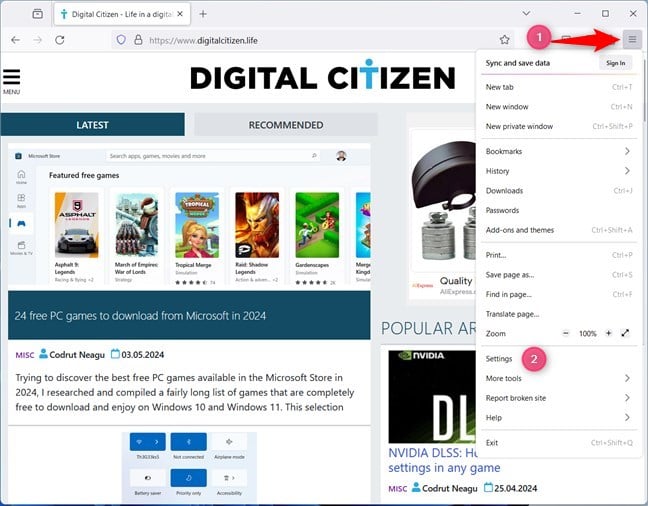This screenshot has width=648, height=506.
Task: Select New window menu entry
Action: tap(559, 107)
